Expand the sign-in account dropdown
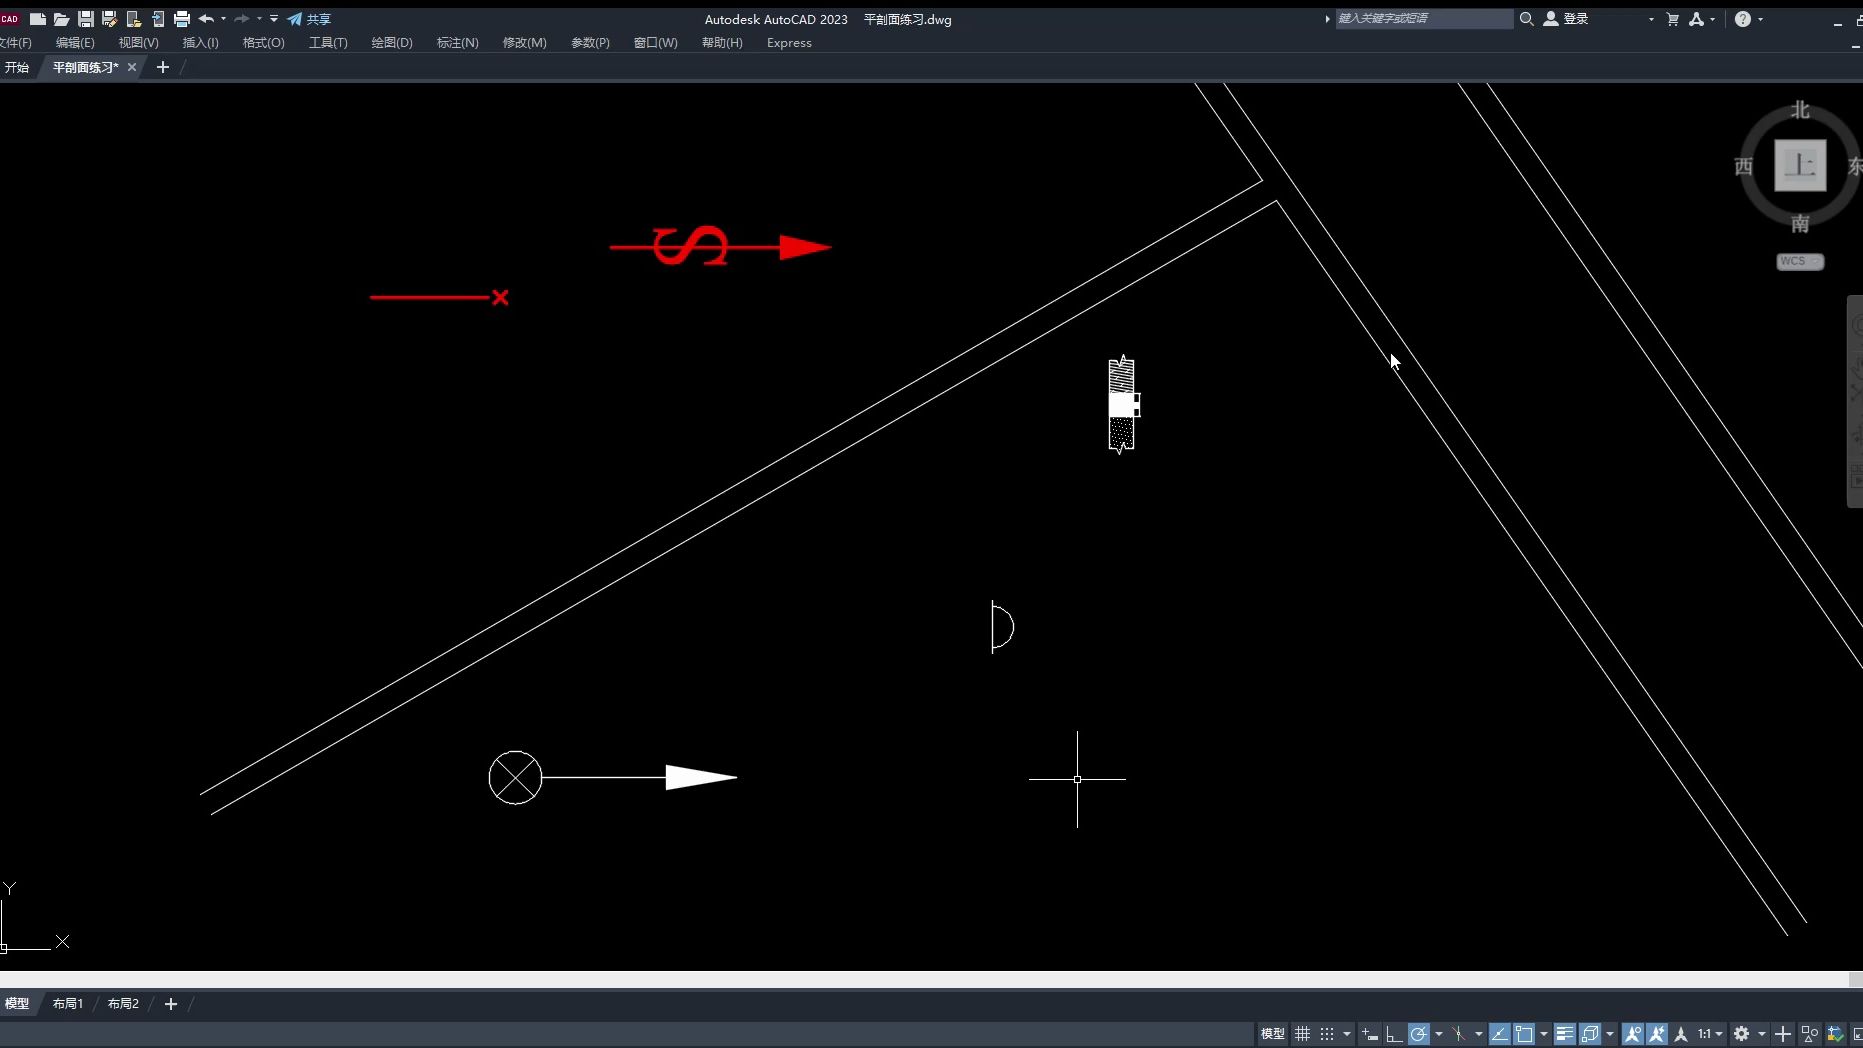This screenshot has width=1863, height=1048. (x=1651, y=19)
